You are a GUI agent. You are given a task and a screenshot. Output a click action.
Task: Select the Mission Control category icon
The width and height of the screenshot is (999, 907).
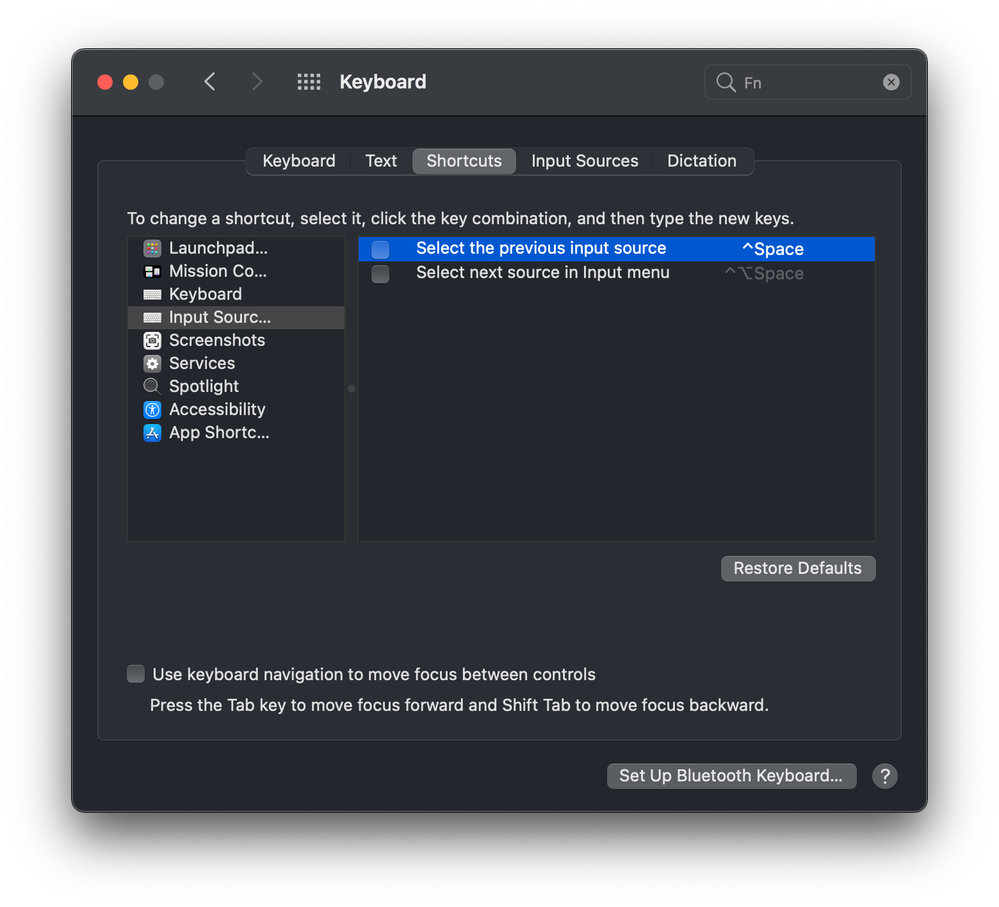pos(152,271)
